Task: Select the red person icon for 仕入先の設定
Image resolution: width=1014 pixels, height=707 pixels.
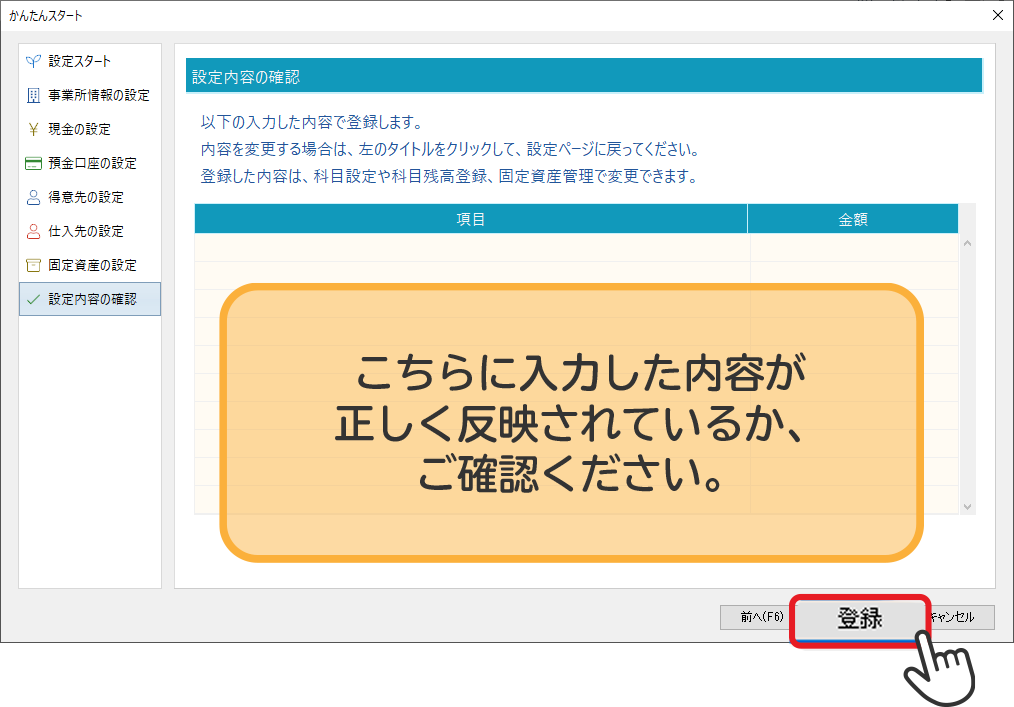Action: 33,231
